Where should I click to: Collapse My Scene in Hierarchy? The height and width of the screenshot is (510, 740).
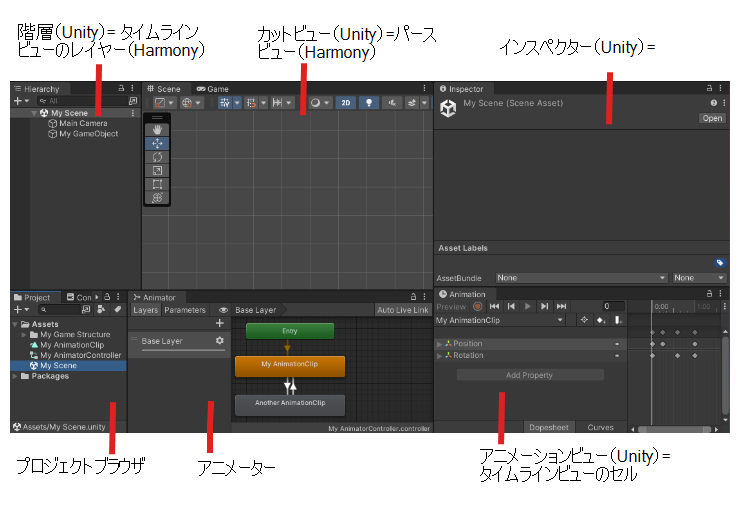34,113
